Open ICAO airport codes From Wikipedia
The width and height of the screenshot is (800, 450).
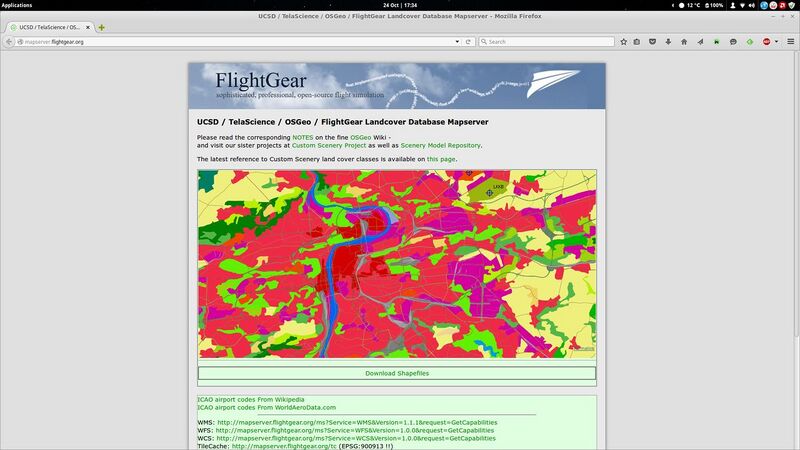(251, 399)
